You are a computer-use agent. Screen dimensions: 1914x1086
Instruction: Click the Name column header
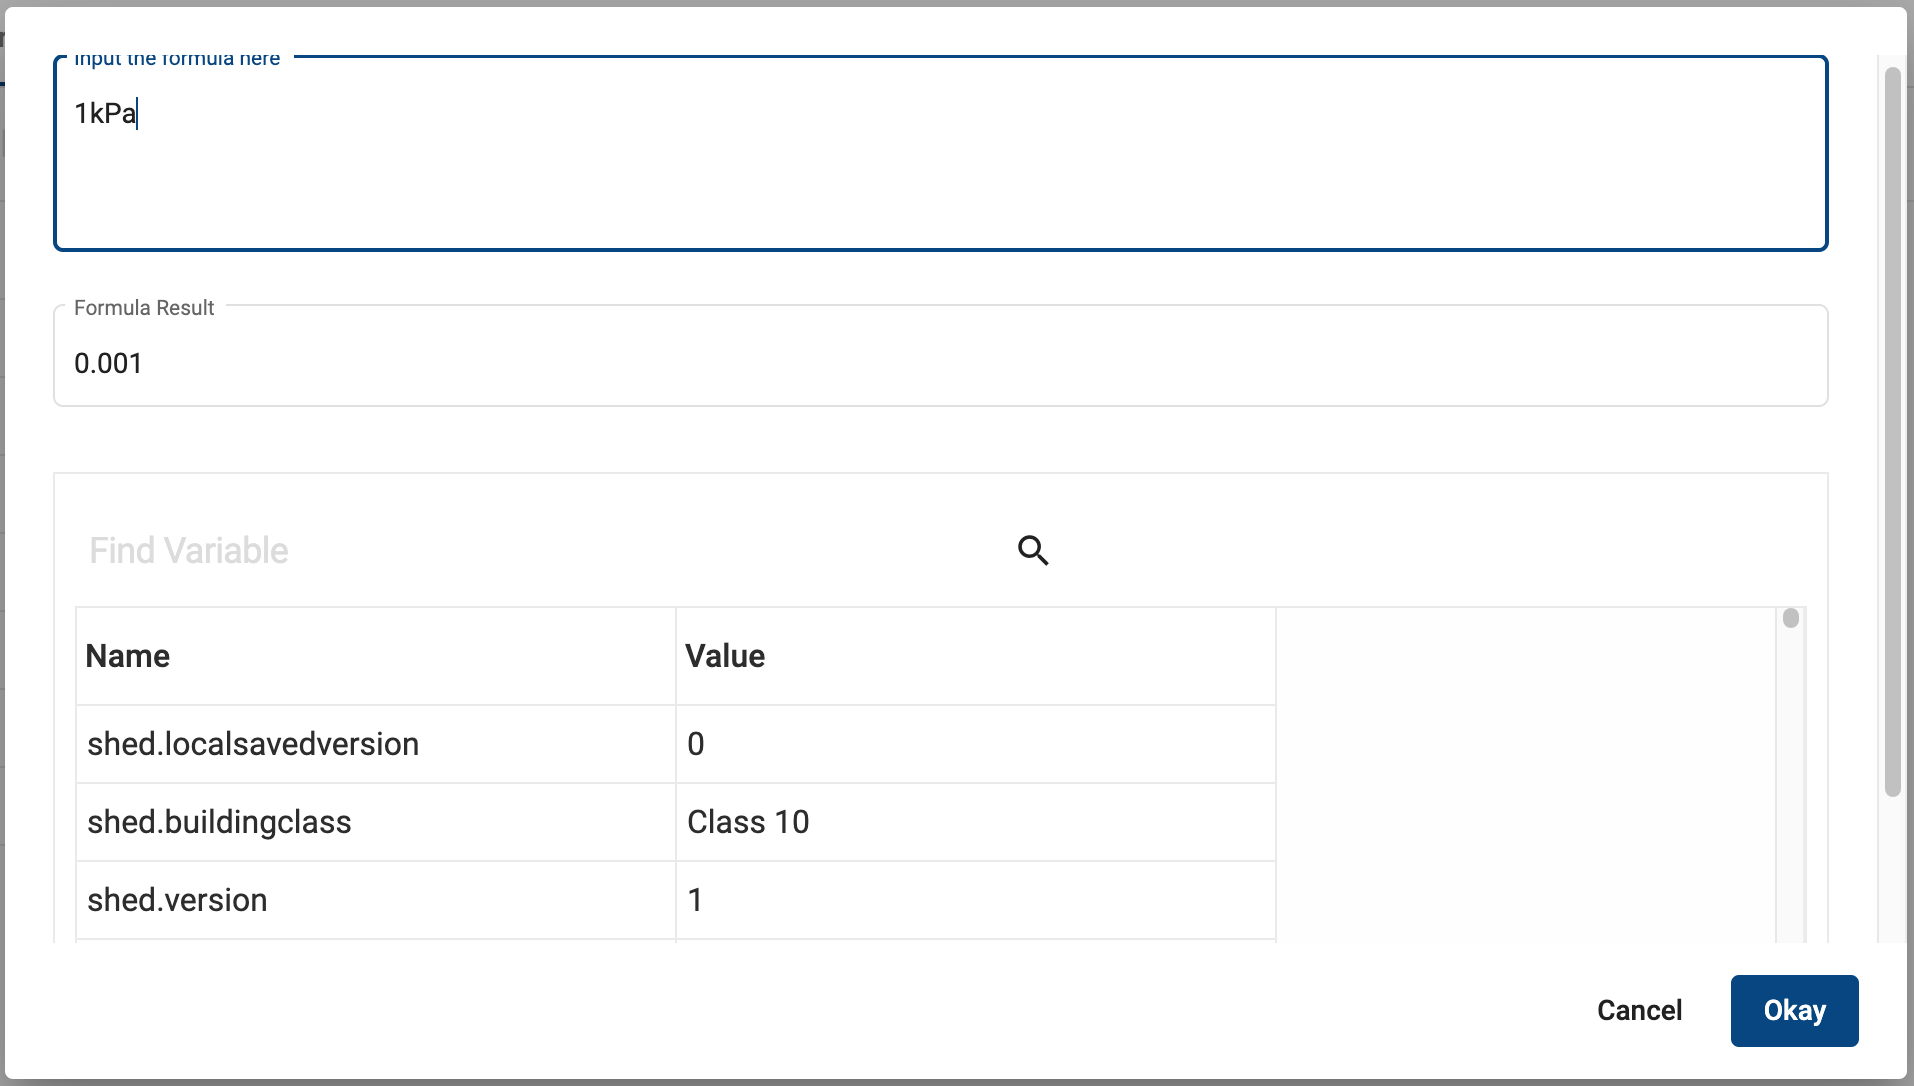point(128,656)
